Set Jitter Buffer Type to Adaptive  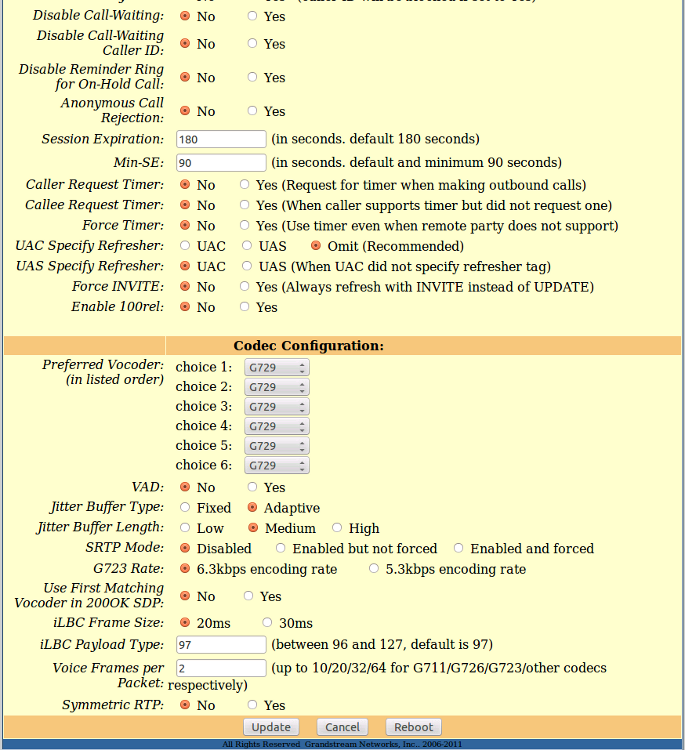(x=253, y=507)
